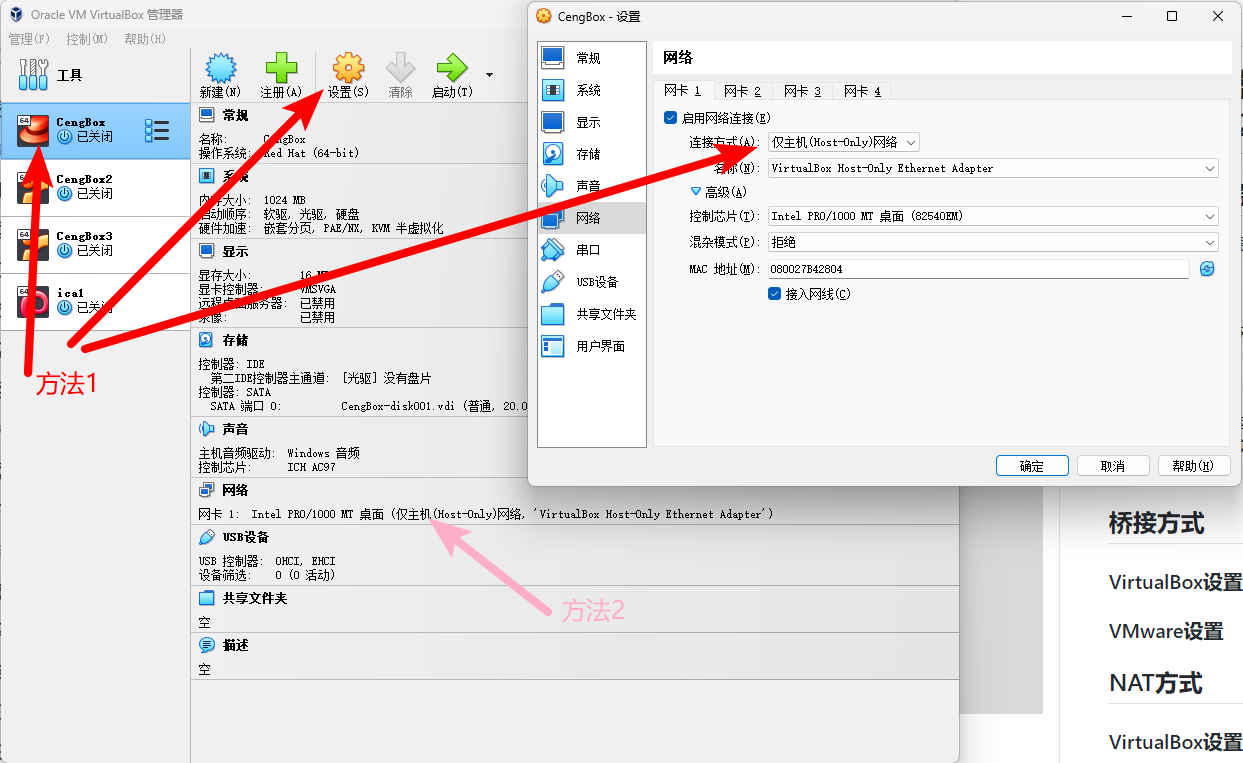Select the CengBox3 virtual machine
Screen dimensions: 1243x763
pos(95,244)
